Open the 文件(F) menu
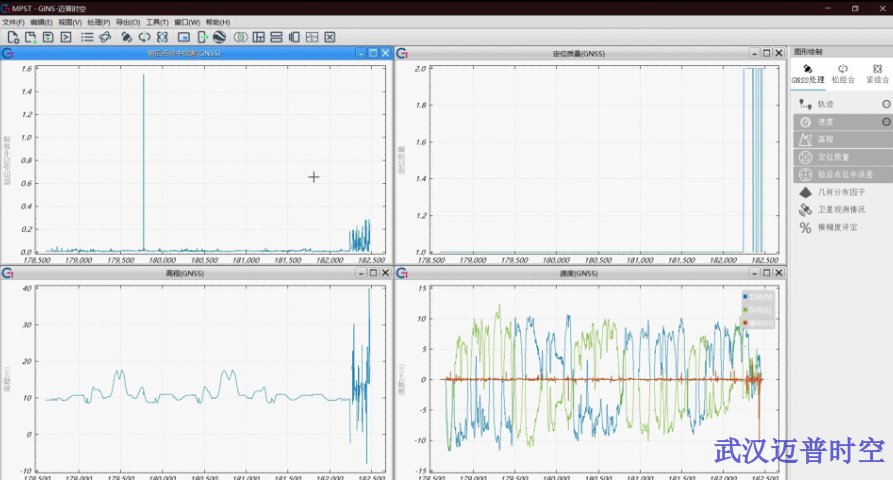The width and height of the screenshot is (893, 480). (13, 22)
